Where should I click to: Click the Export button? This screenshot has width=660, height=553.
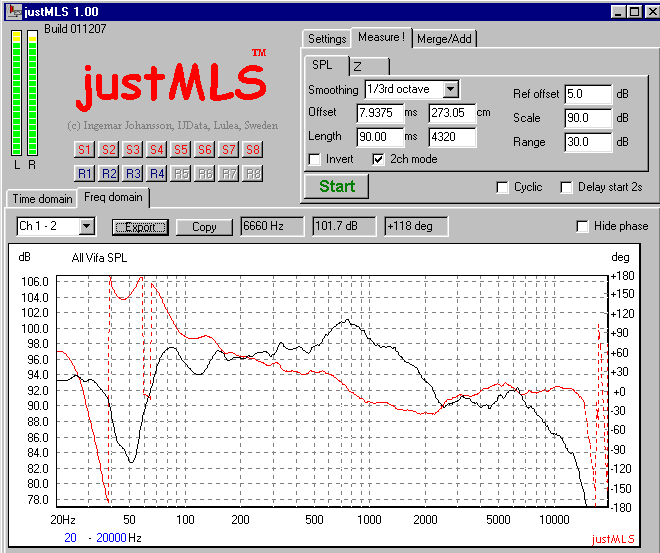(x=140, y=227)
